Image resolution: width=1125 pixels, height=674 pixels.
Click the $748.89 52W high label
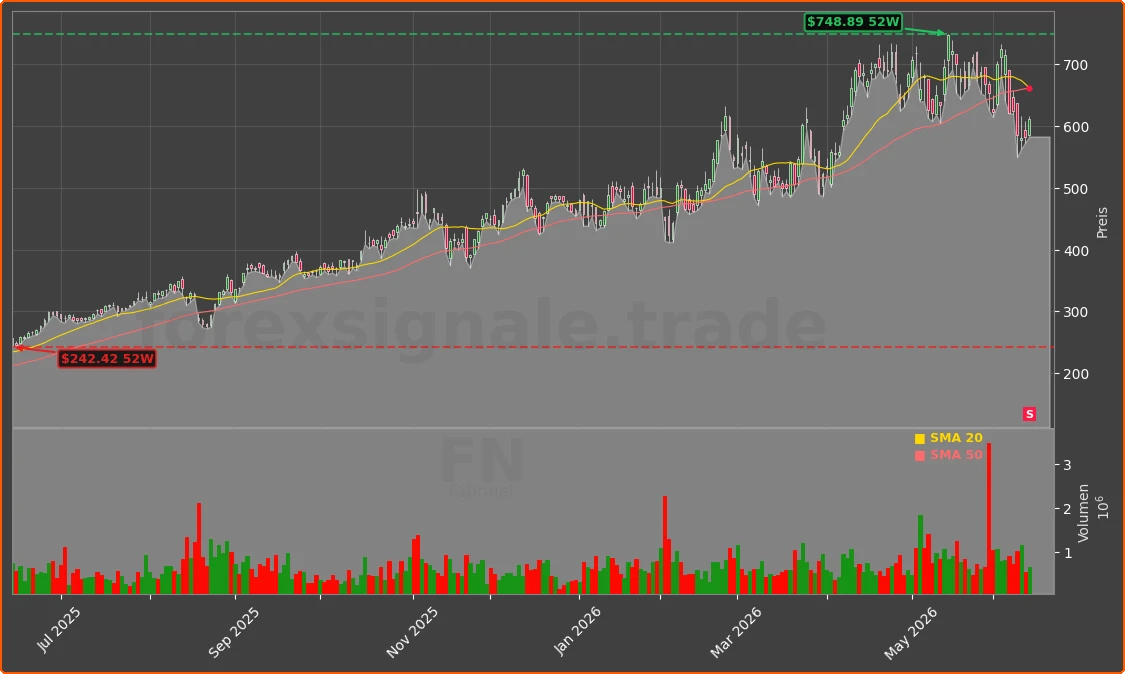click(853, 22)
